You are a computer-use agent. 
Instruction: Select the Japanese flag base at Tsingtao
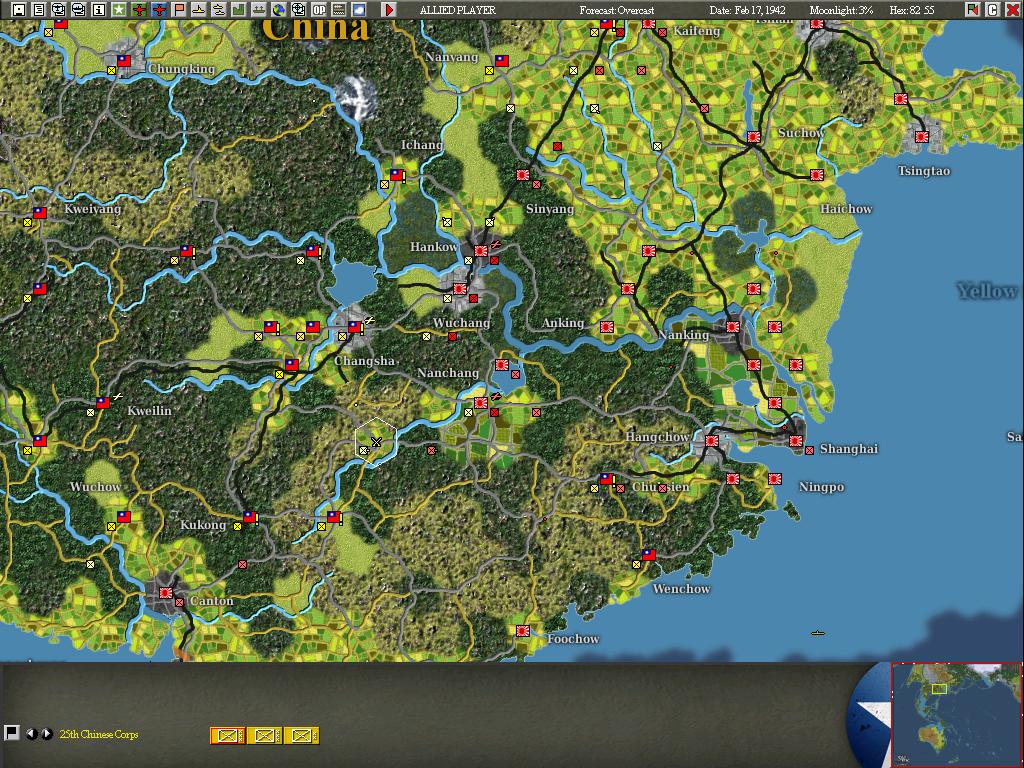point(921,137)
